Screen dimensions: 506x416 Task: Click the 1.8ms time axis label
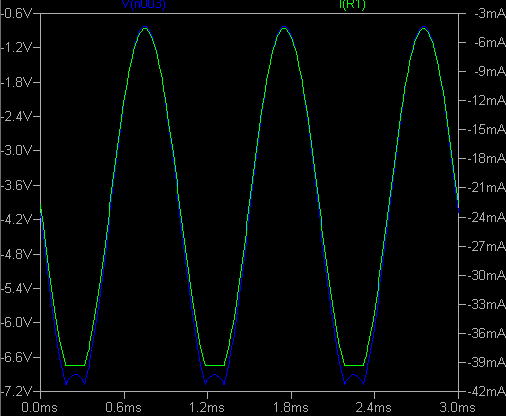click(291, 407)
